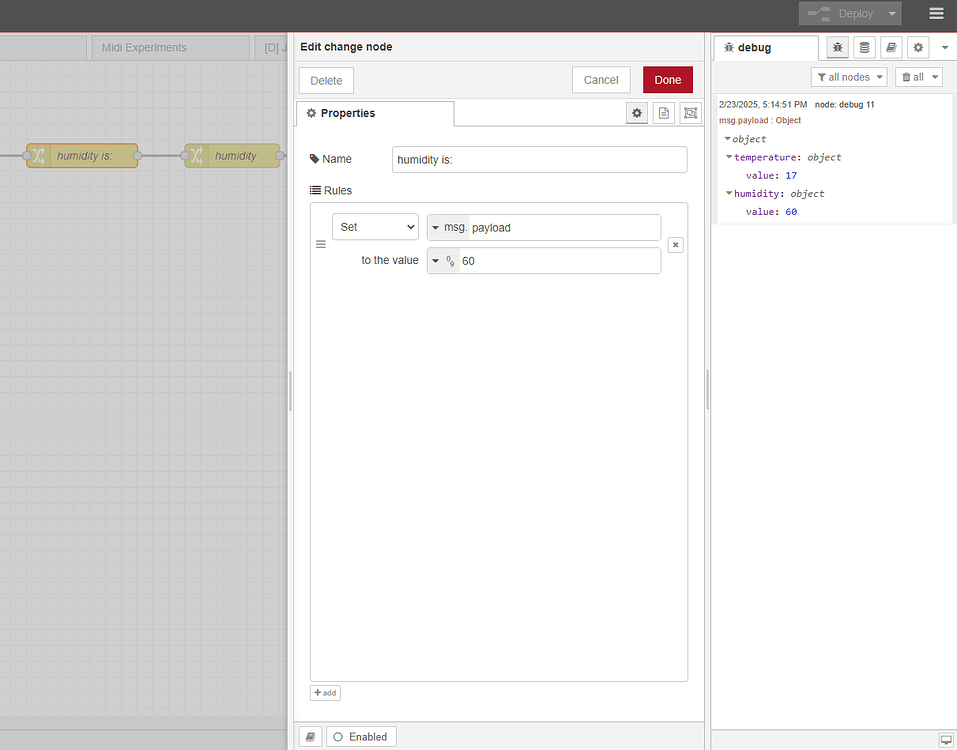957x750 pixels.
Task: Open the msg. property type dropdown
Action: [x=448, y=227]
